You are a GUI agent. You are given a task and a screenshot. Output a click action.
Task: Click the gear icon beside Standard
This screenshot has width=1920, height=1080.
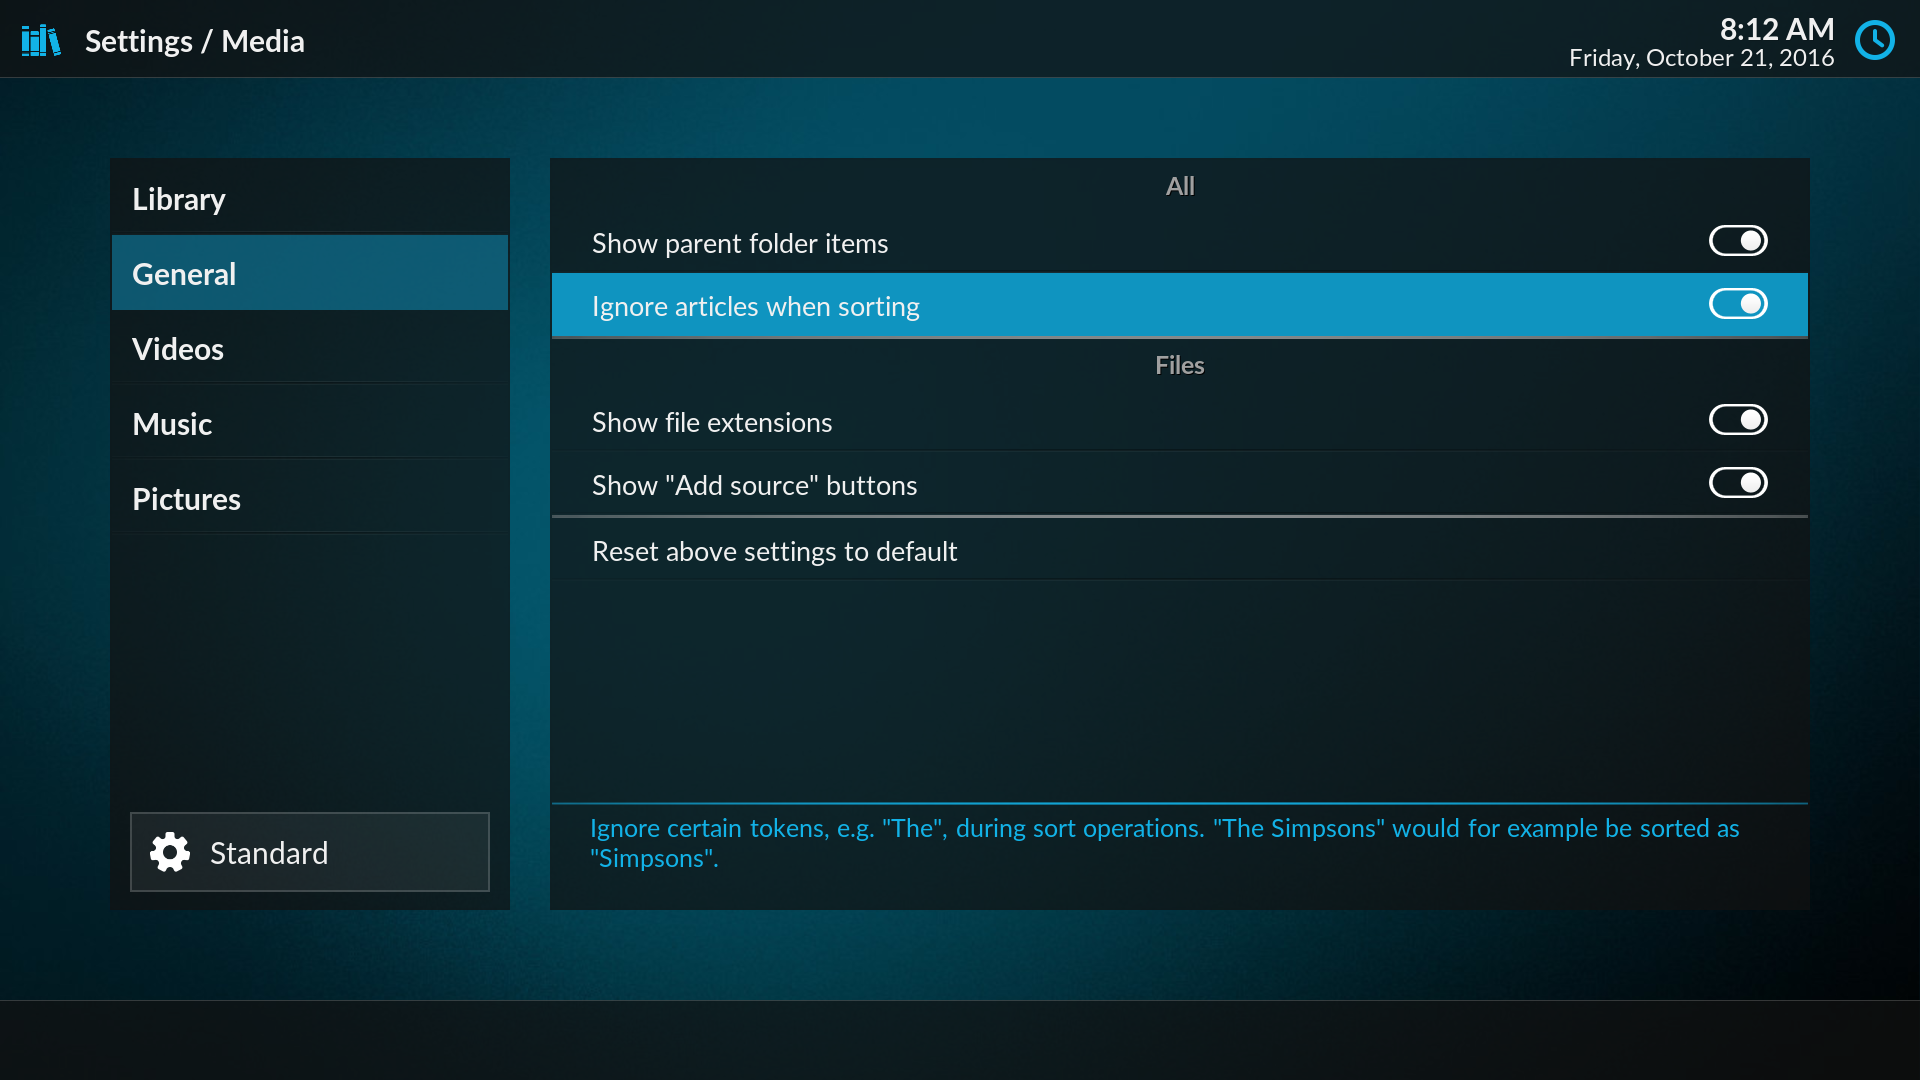pos(170,853)
